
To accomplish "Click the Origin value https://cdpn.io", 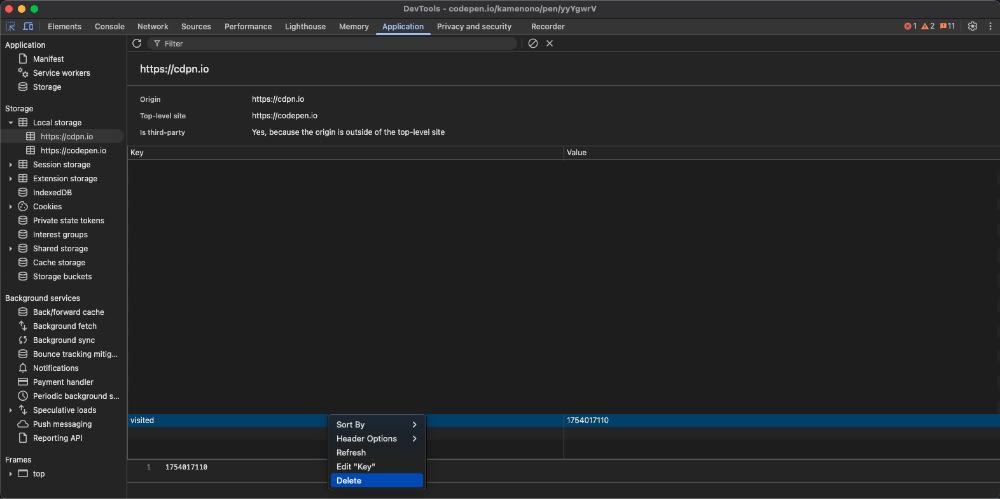I will pyautogui.click(x=278, y=100).
